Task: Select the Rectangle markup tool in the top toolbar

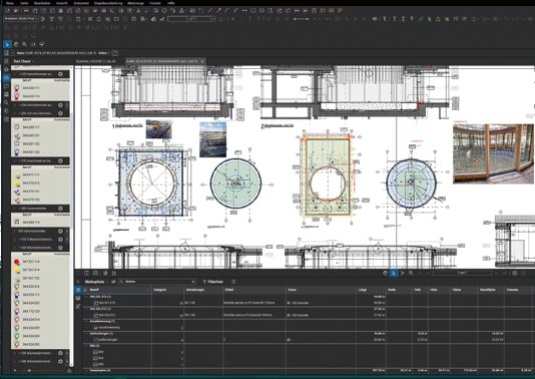Action: [253, 11]
